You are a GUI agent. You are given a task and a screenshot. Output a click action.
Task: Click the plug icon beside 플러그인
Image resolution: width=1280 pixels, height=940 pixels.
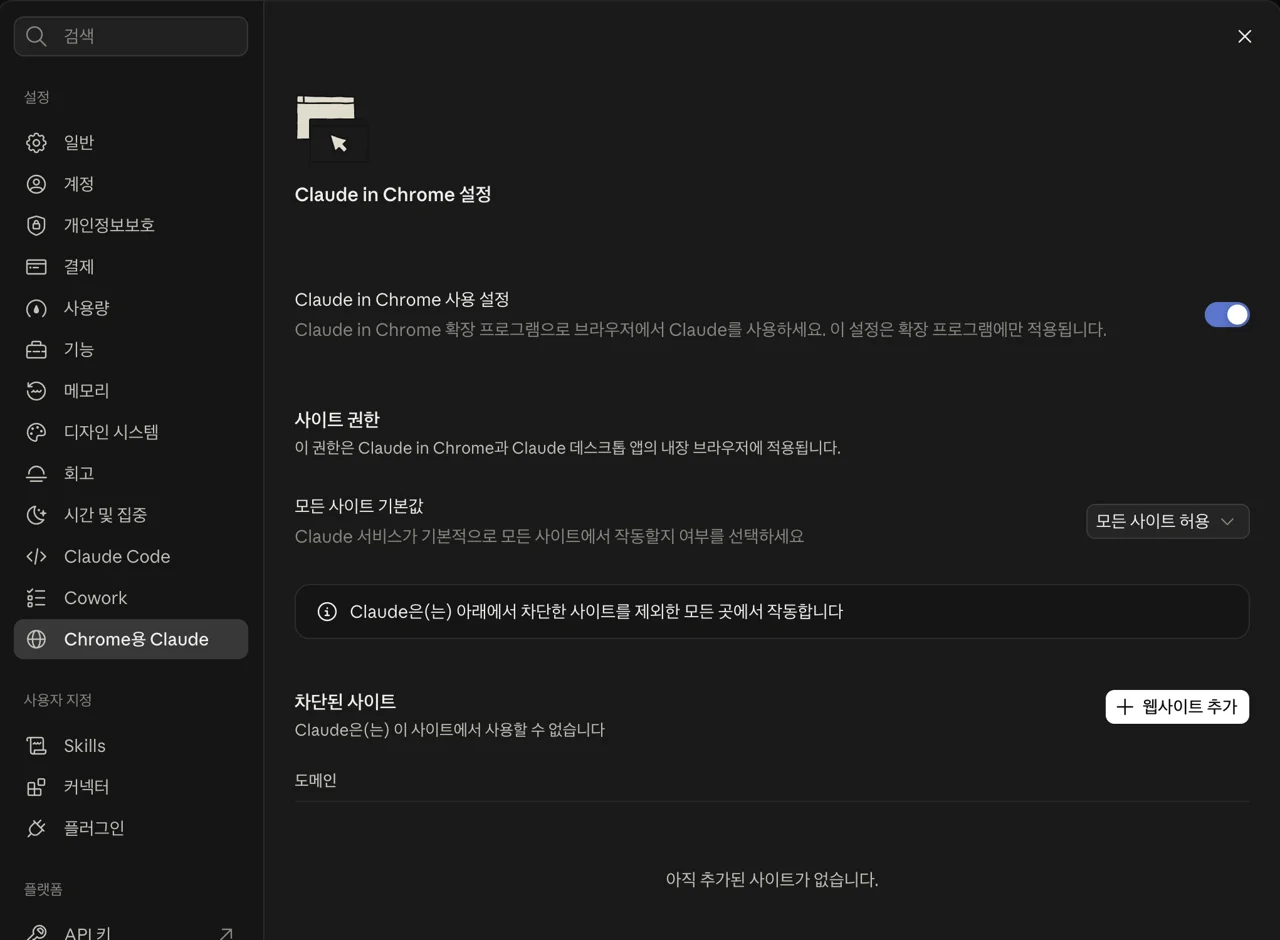(36, 828)
